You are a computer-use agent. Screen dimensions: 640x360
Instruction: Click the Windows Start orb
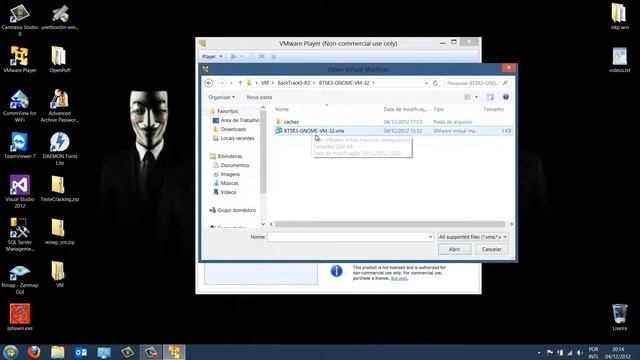[x=11, y=352]
